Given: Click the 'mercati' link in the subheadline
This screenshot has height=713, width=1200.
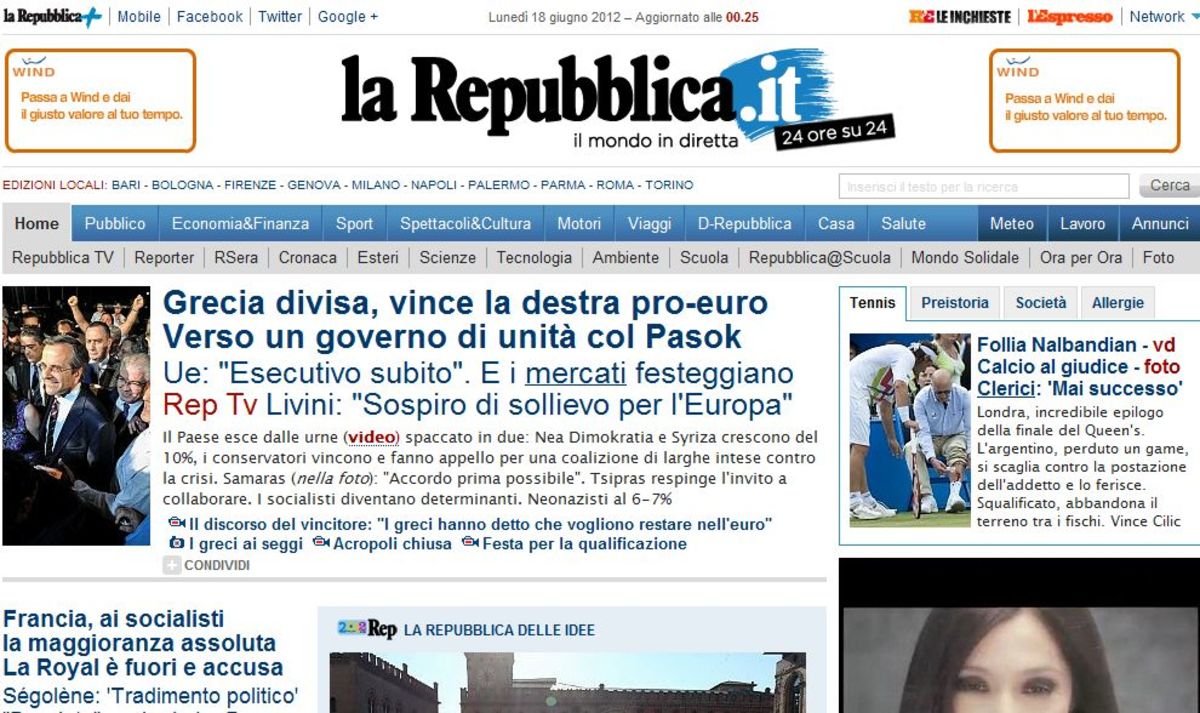Looking at the screenshot, I should pyautogui.click(x=575, y=374).
